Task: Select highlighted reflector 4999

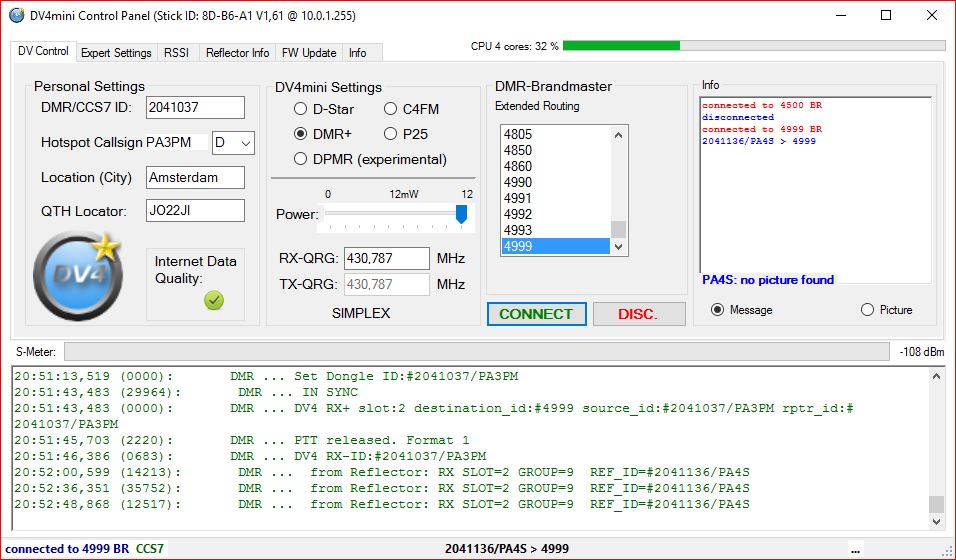Action: [555, 246]
